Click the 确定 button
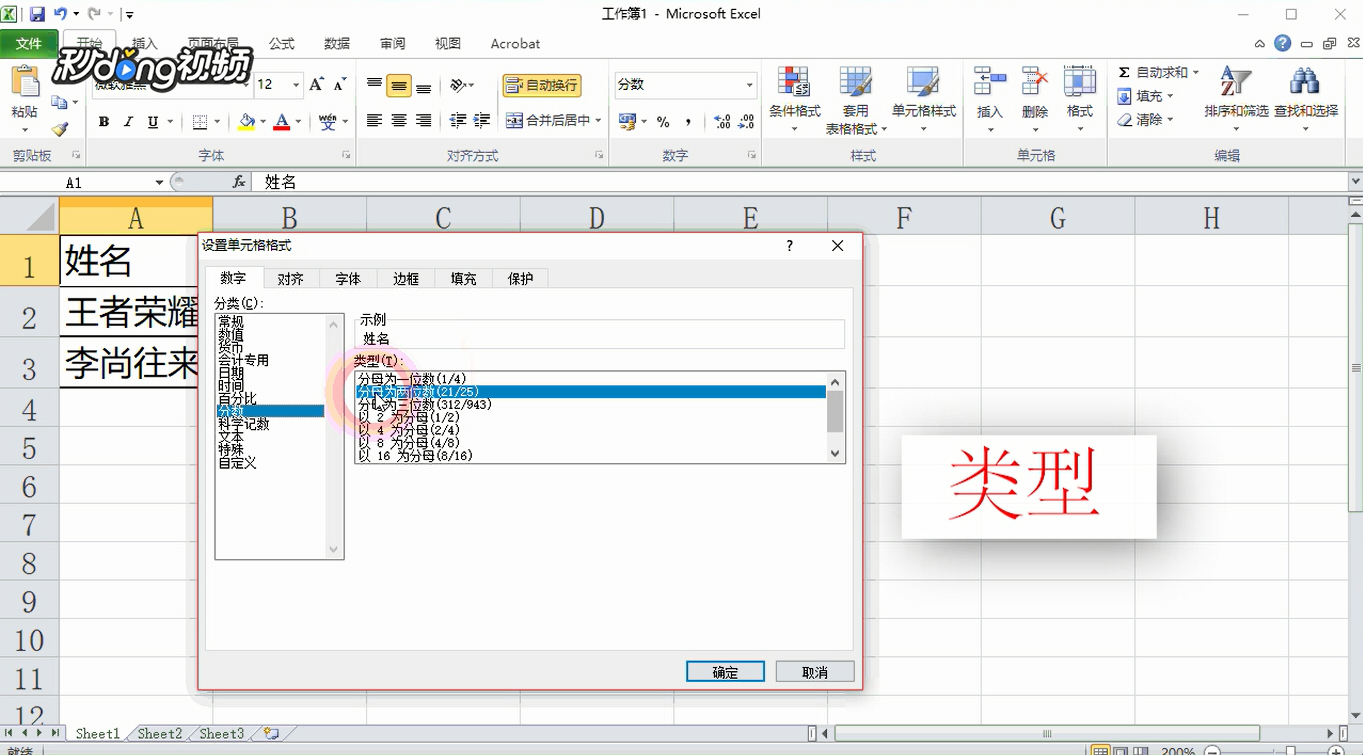Screen dimensions: 1363x755 [x=725, y=672]
